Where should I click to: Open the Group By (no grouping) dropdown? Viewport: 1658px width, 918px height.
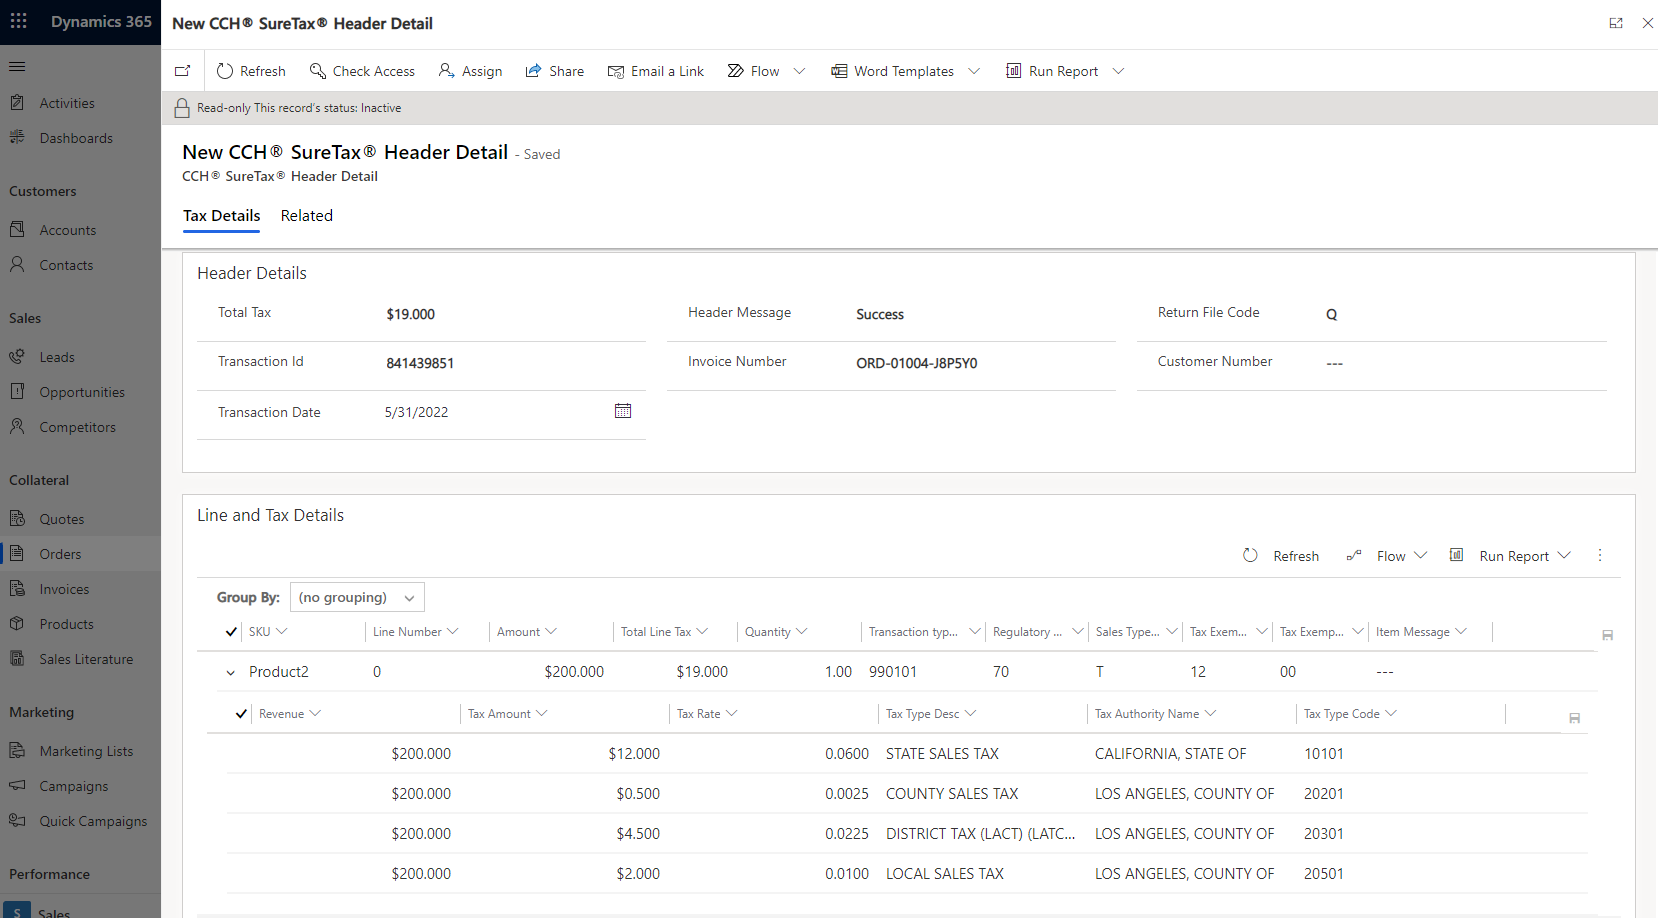(357, 597)
